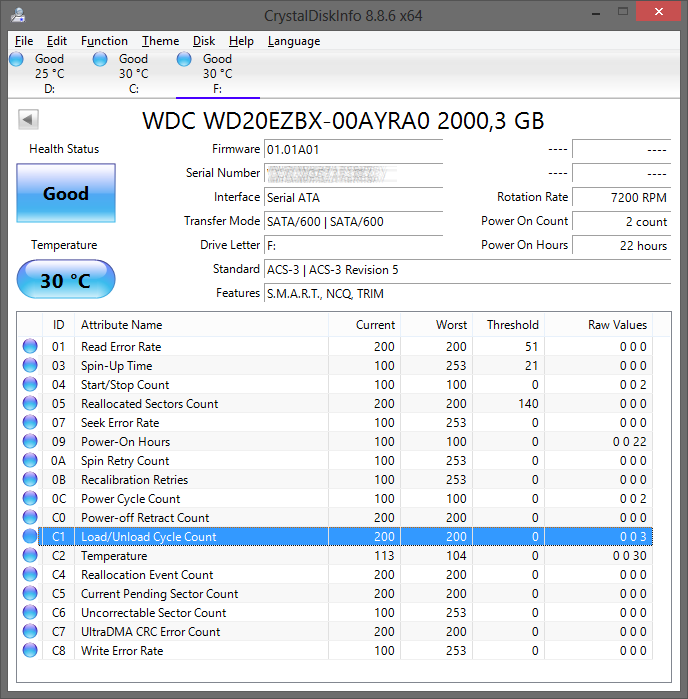The width and height of the screenshot is (688, 699).
Task: Click status orb of Start/Stop Count
Action: click(30, 384)
